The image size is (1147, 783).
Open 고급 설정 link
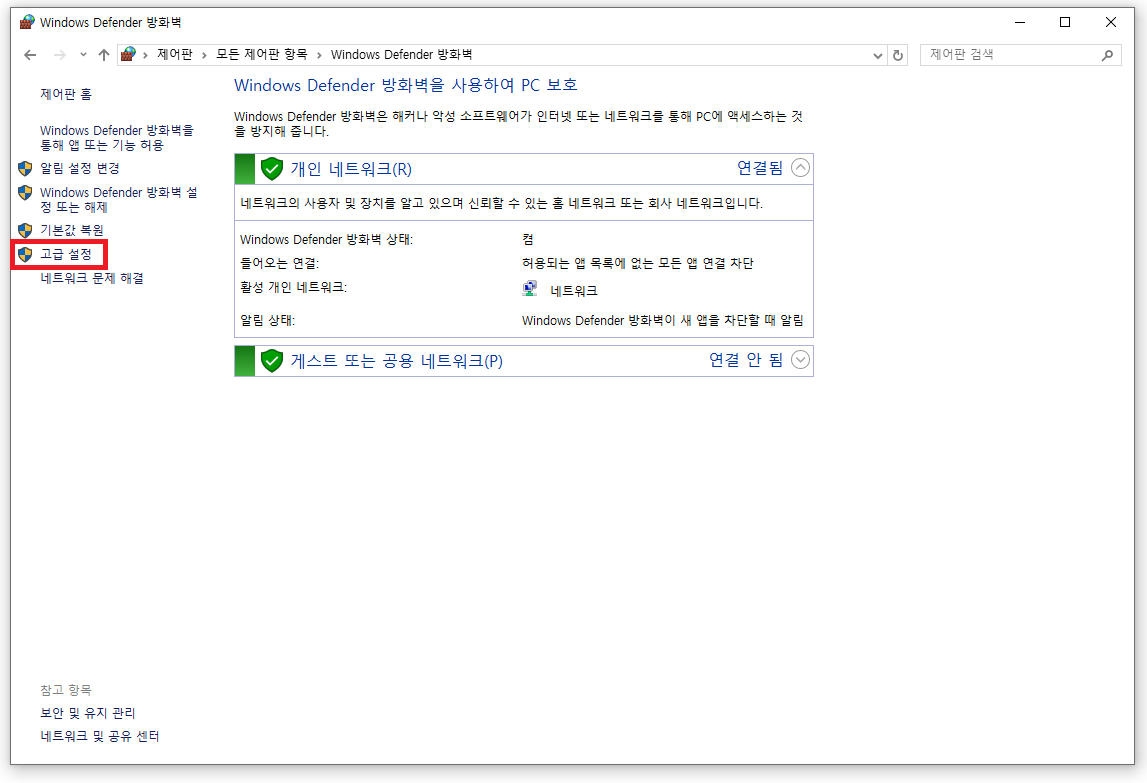66,254
